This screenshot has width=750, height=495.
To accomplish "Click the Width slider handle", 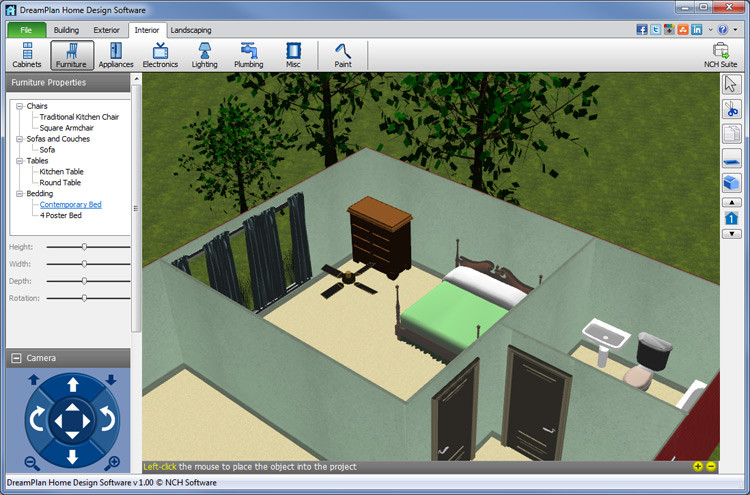I will click(84, 264).
